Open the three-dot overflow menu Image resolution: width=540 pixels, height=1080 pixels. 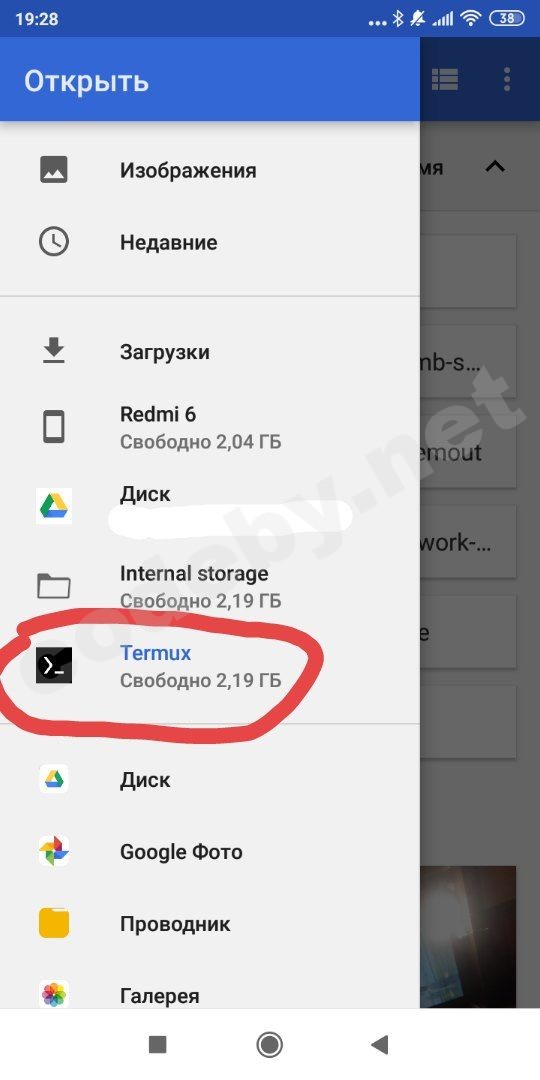click(x=507, y=80)
